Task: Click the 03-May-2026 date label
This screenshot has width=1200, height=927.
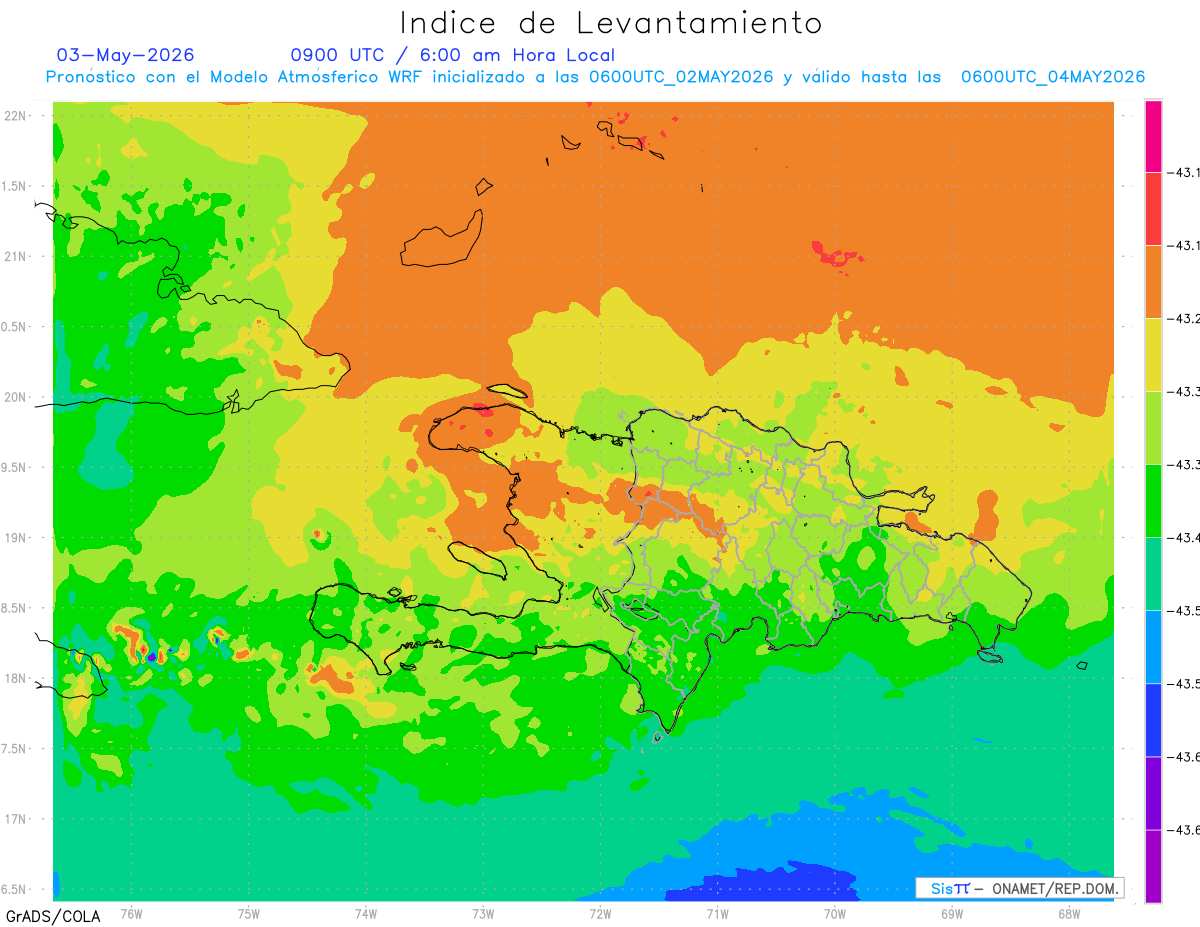Action: 126,55
